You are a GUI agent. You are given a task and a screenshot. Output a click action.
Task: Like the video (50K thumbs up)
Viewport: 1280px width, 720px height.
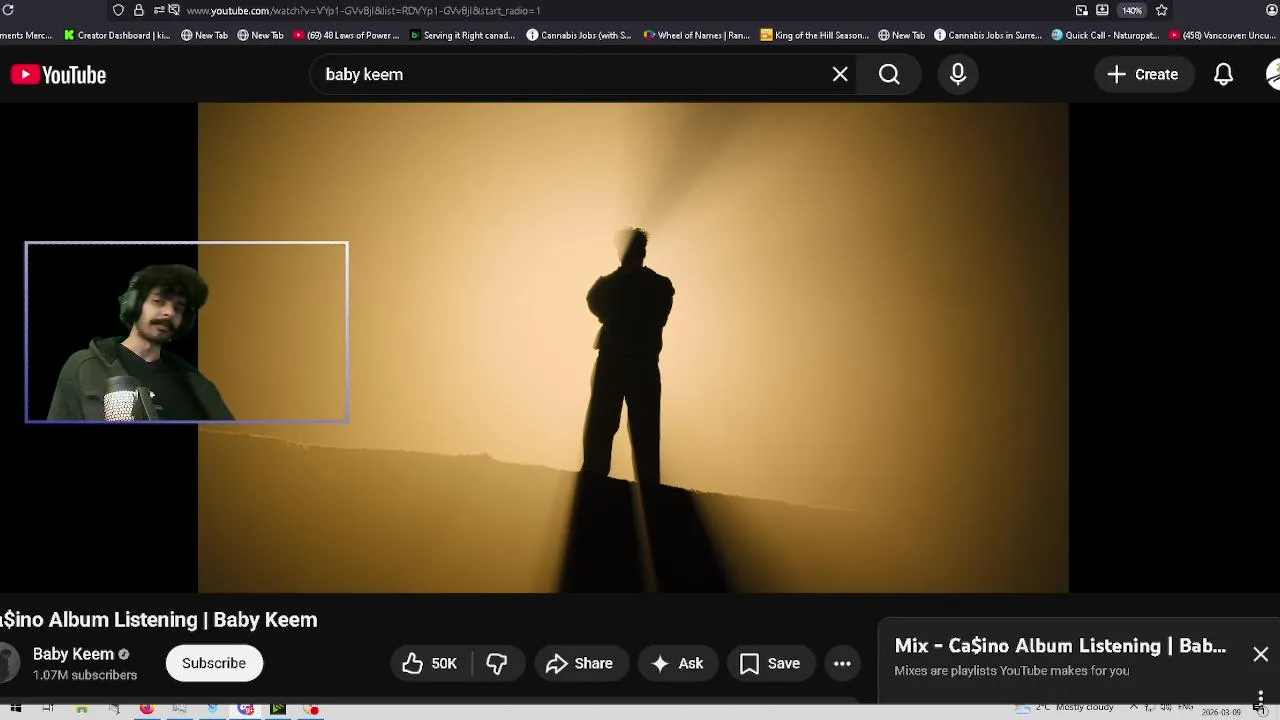click(x=429, y=663)
